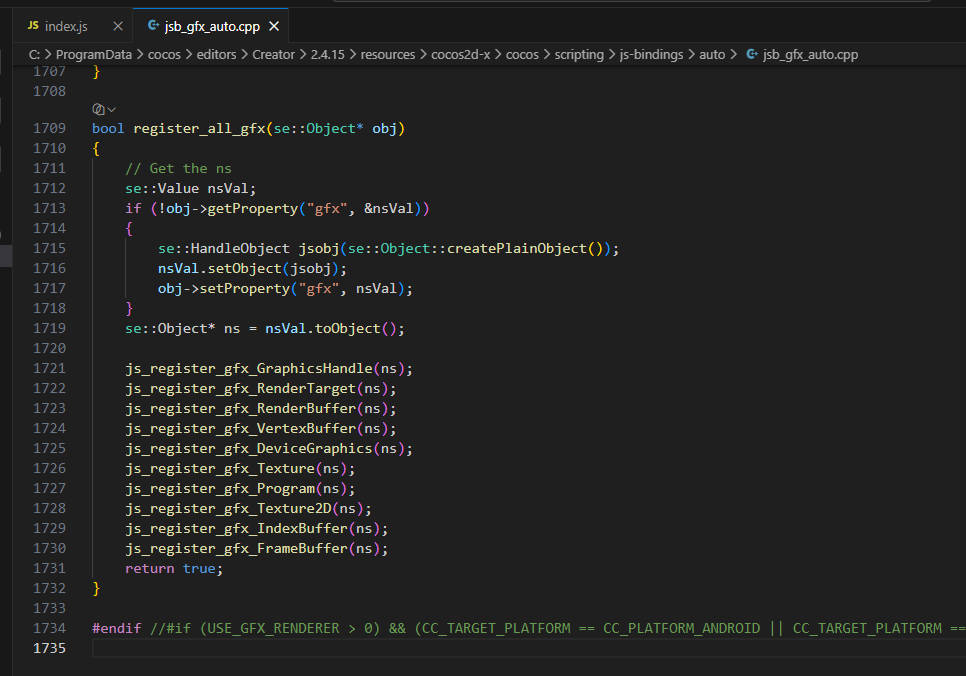Click the C++ icon in the breadcrumb path

coord(752,54)
